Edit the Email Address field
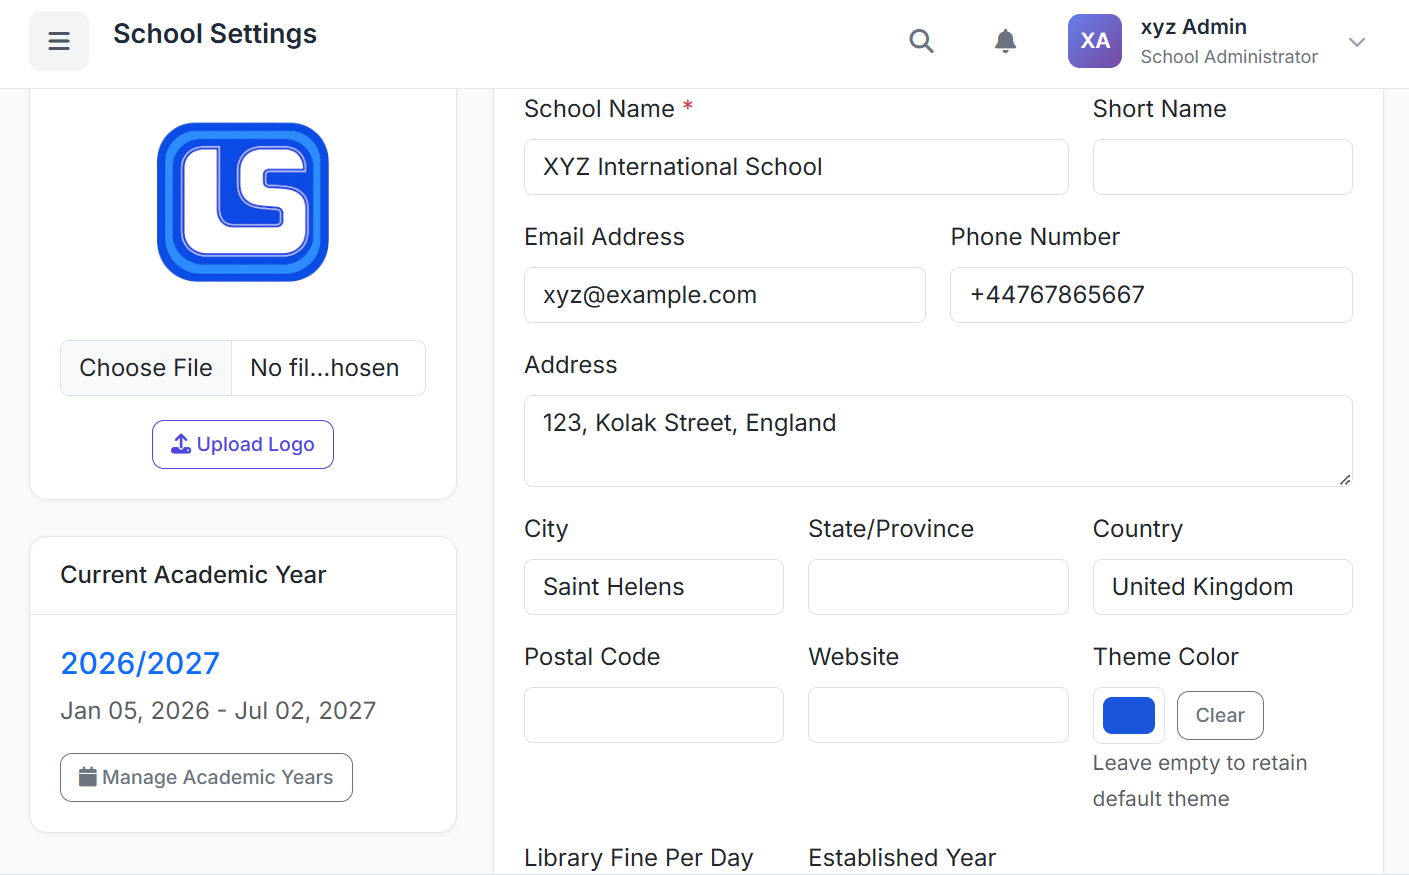 724,295
